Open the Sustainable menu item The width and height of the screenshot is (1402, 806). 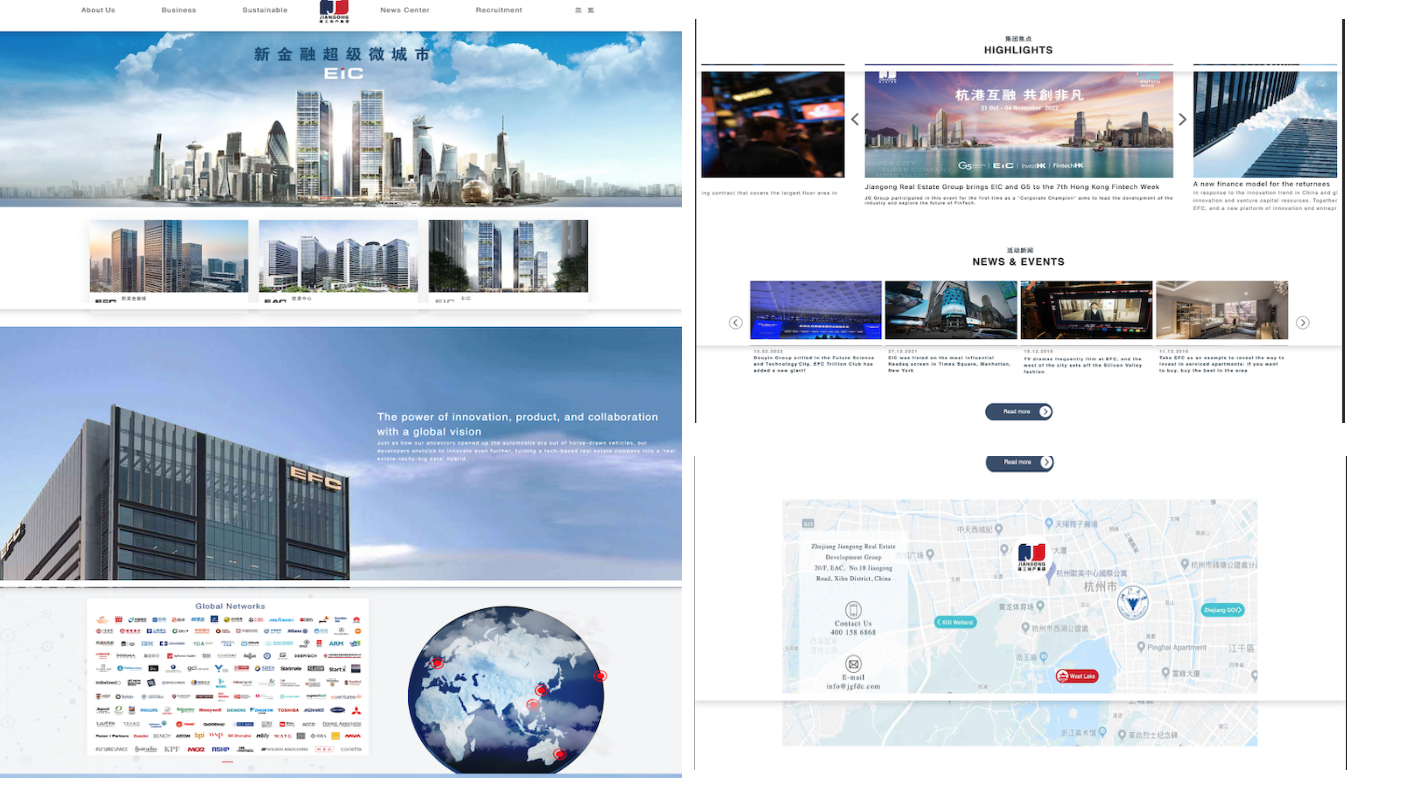265,10
